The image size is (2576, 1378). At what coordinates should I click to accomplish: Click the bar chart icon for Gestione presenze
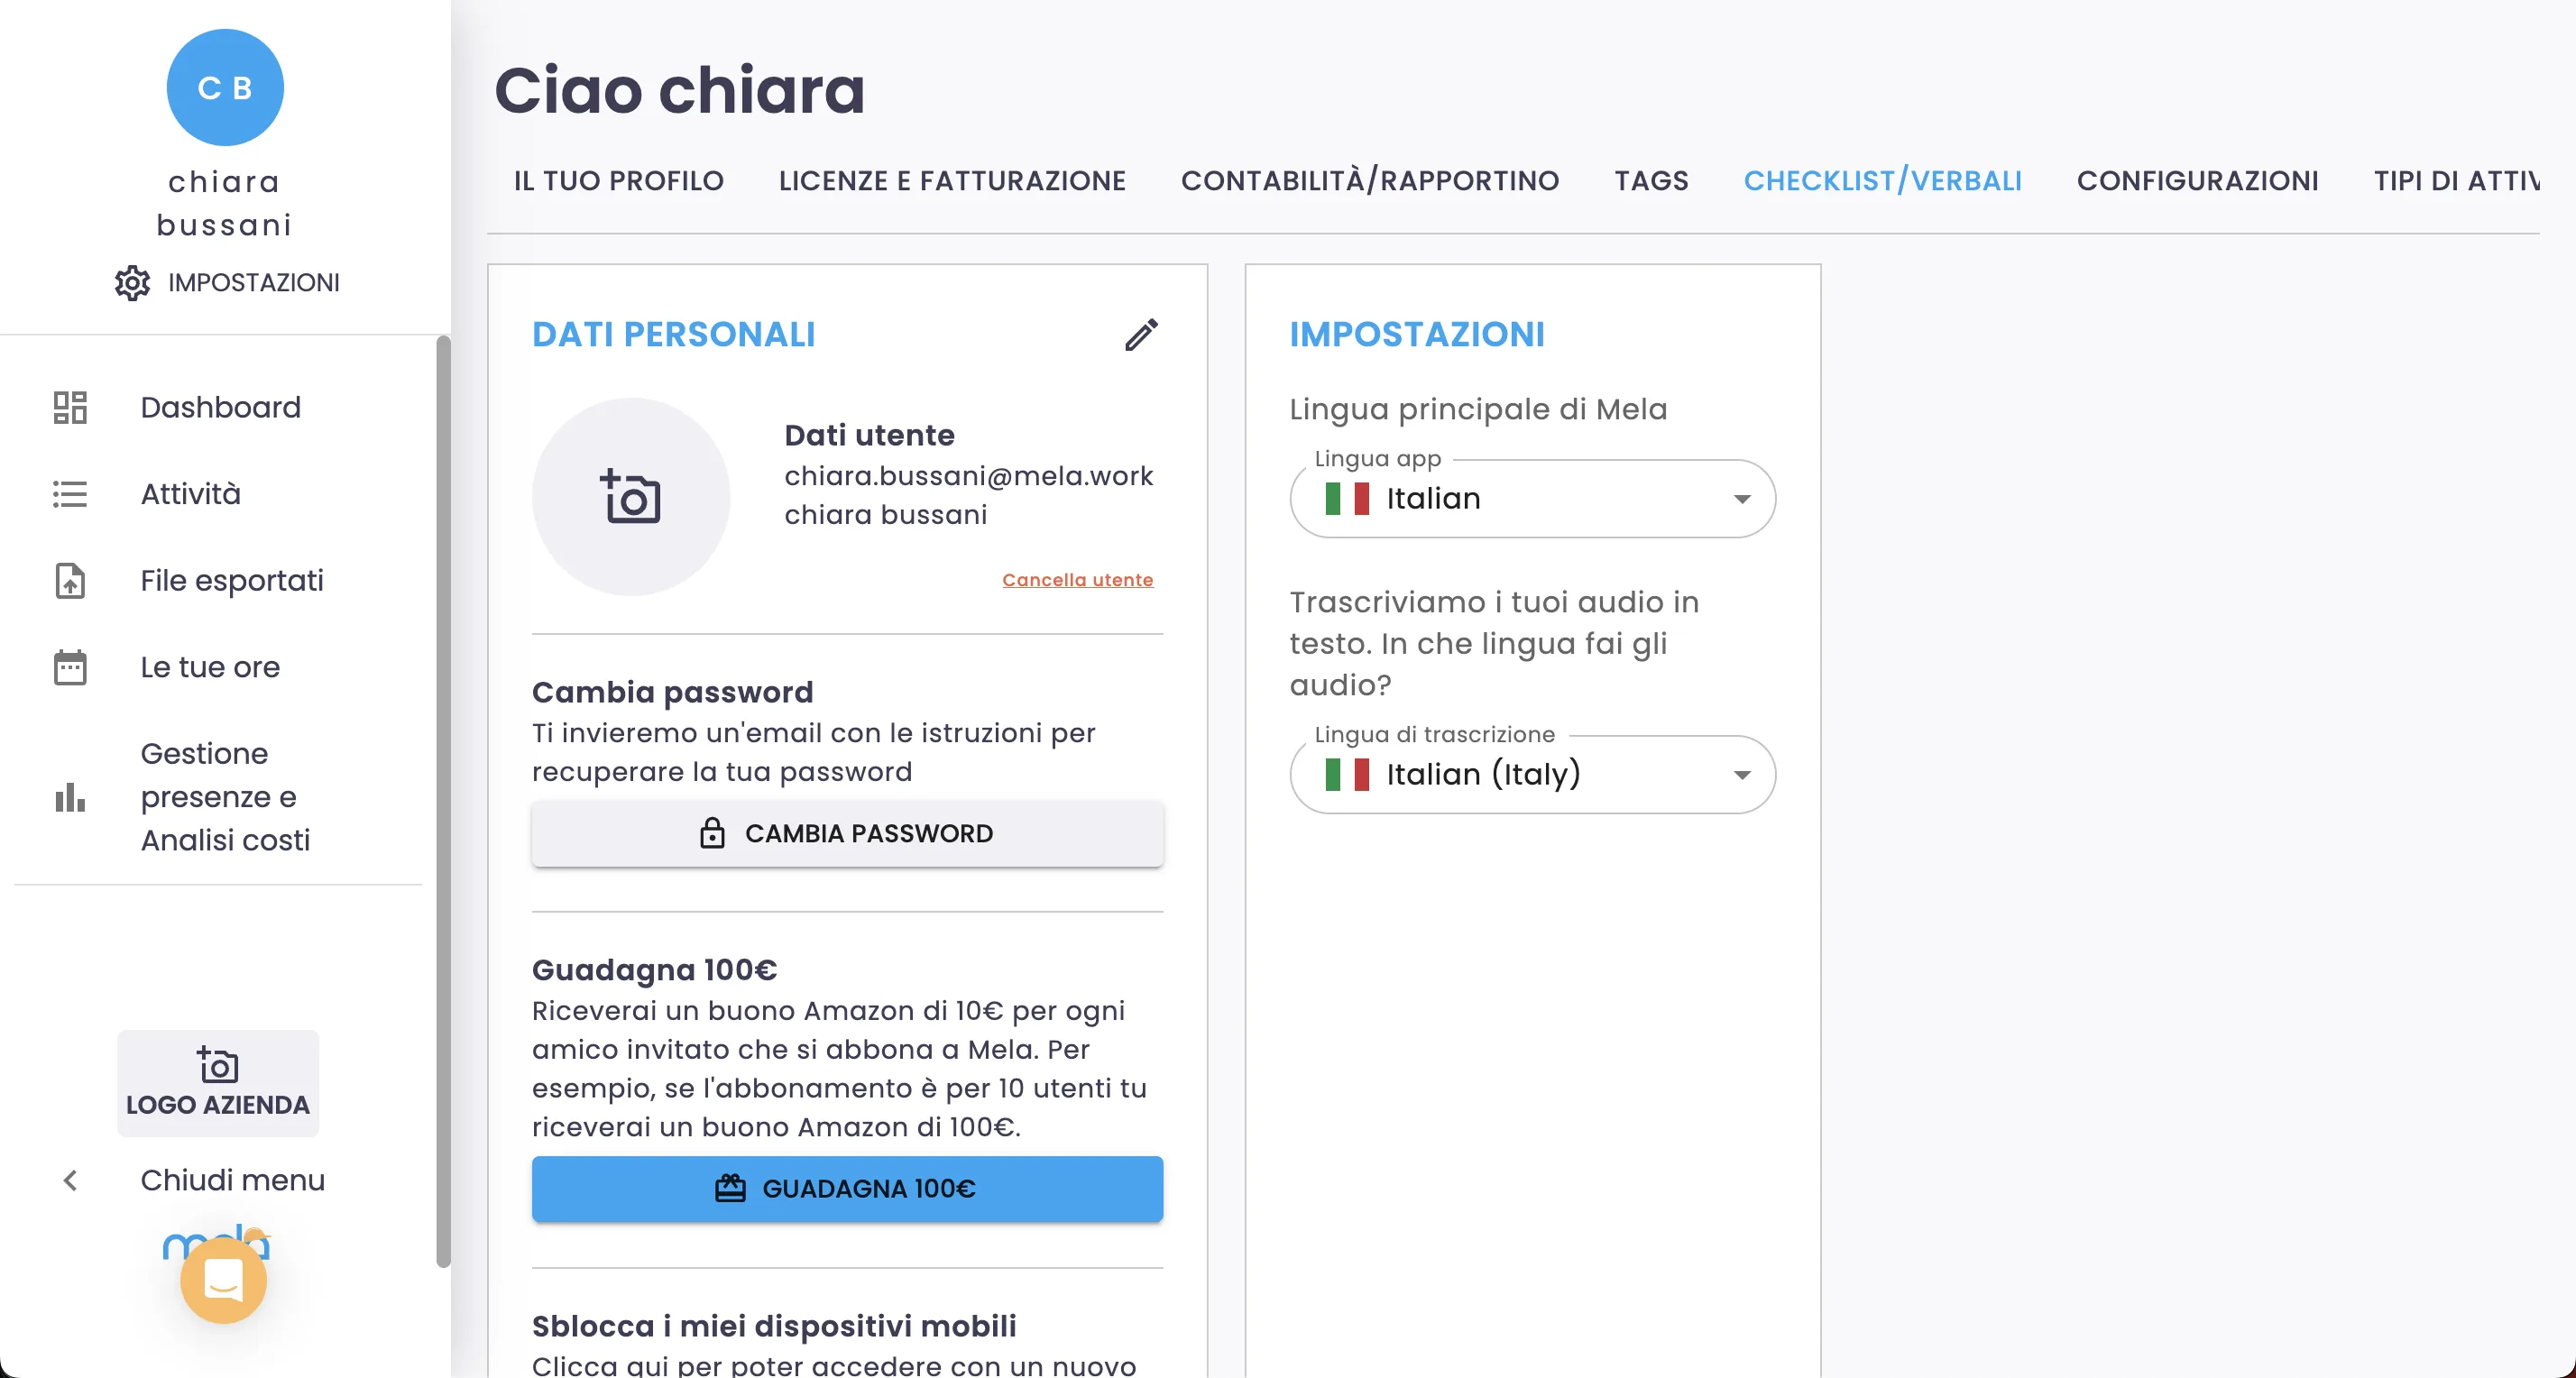coord(70,797)
